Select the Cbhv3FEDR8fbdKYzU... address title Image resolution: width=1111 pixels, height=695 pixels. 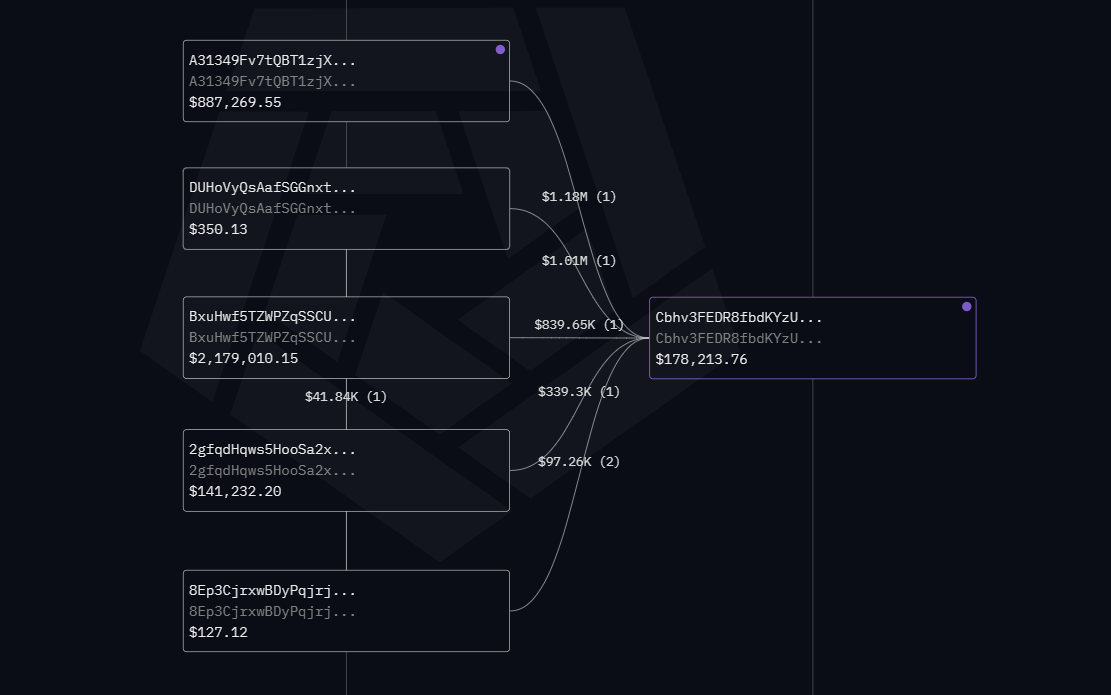(x=739, y=317)
